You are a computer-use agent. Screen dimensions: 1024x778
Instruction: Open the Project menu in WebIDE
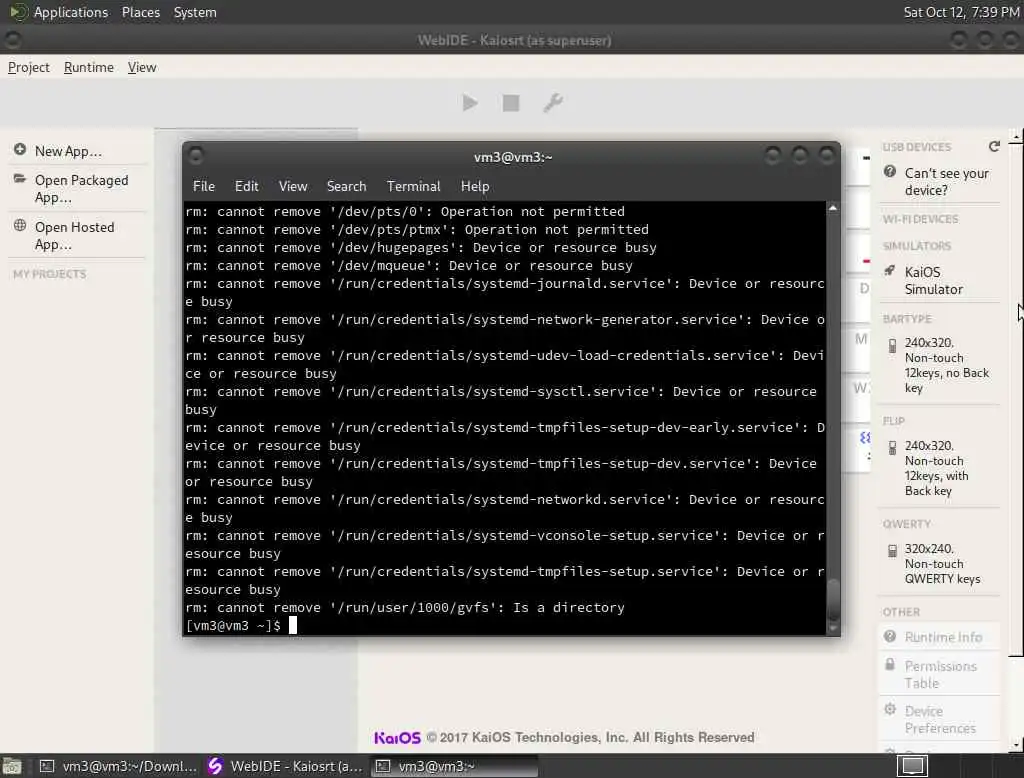coord(29,67)
